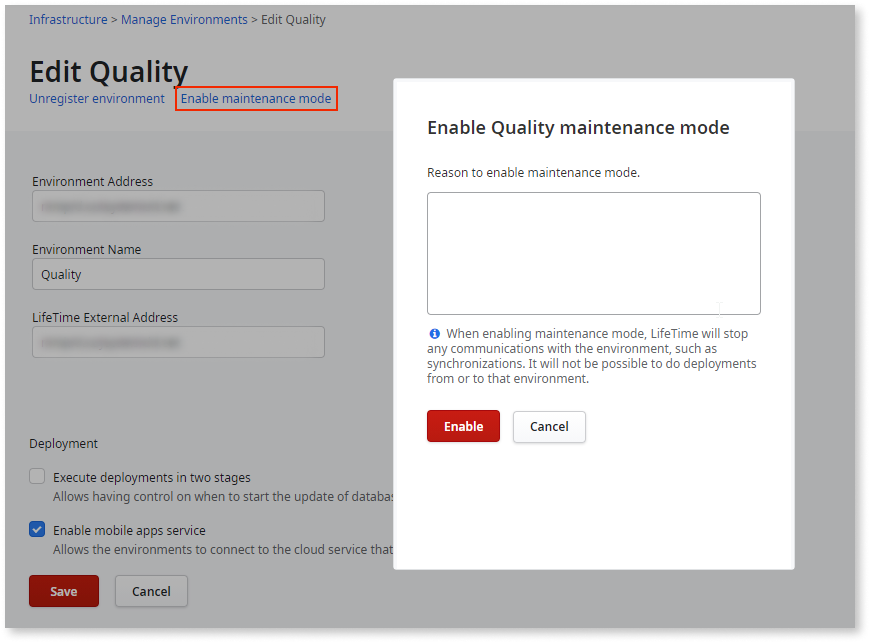The height and width of the screenshot is (643, 870).
Task: Cancel the maintenance mode dialog
Action: (549, 426)
